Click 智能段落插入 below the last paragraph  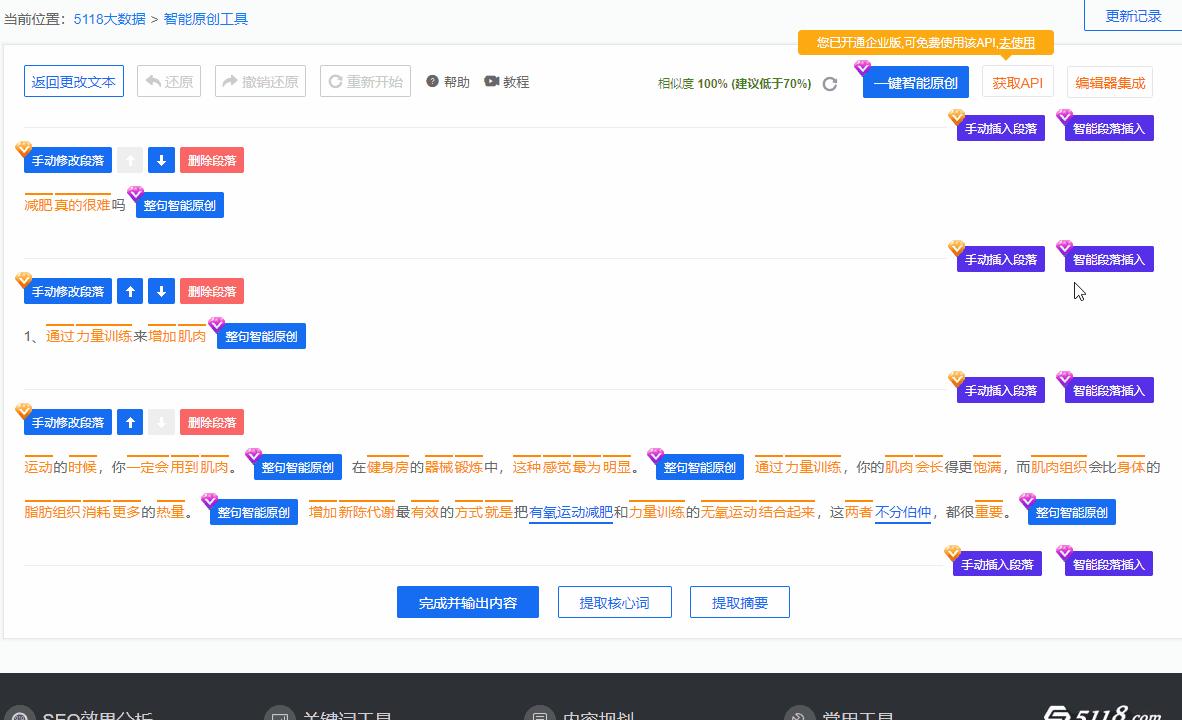pyautogui.click(x=1105, y=563)
